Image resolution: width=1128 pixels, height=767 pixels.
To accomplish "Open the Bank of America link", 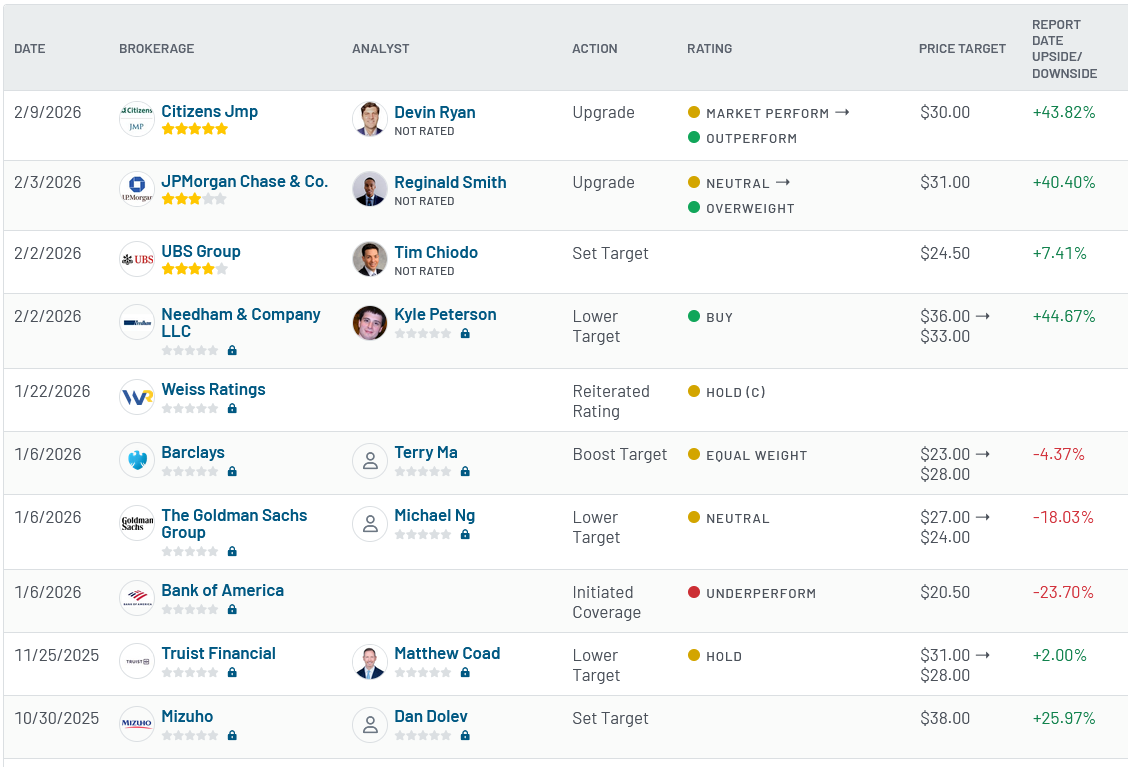I will (222, 590).
